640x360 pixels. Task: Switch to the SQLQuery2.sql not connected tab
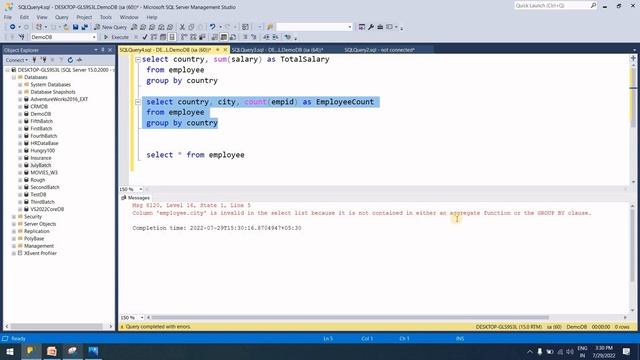(x=380, y=50)
